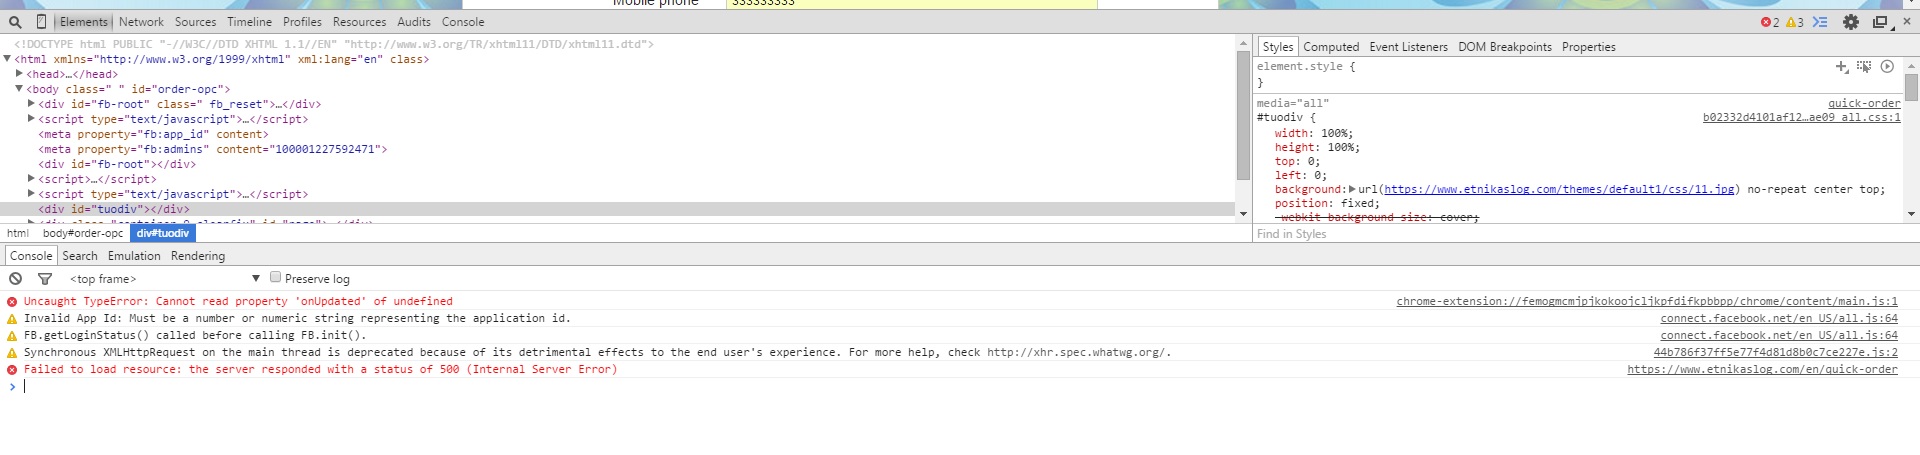The width and height of the screenshot is (1920, 455).
Task: Toggle device mode phone icon
Action: point(41,22)
